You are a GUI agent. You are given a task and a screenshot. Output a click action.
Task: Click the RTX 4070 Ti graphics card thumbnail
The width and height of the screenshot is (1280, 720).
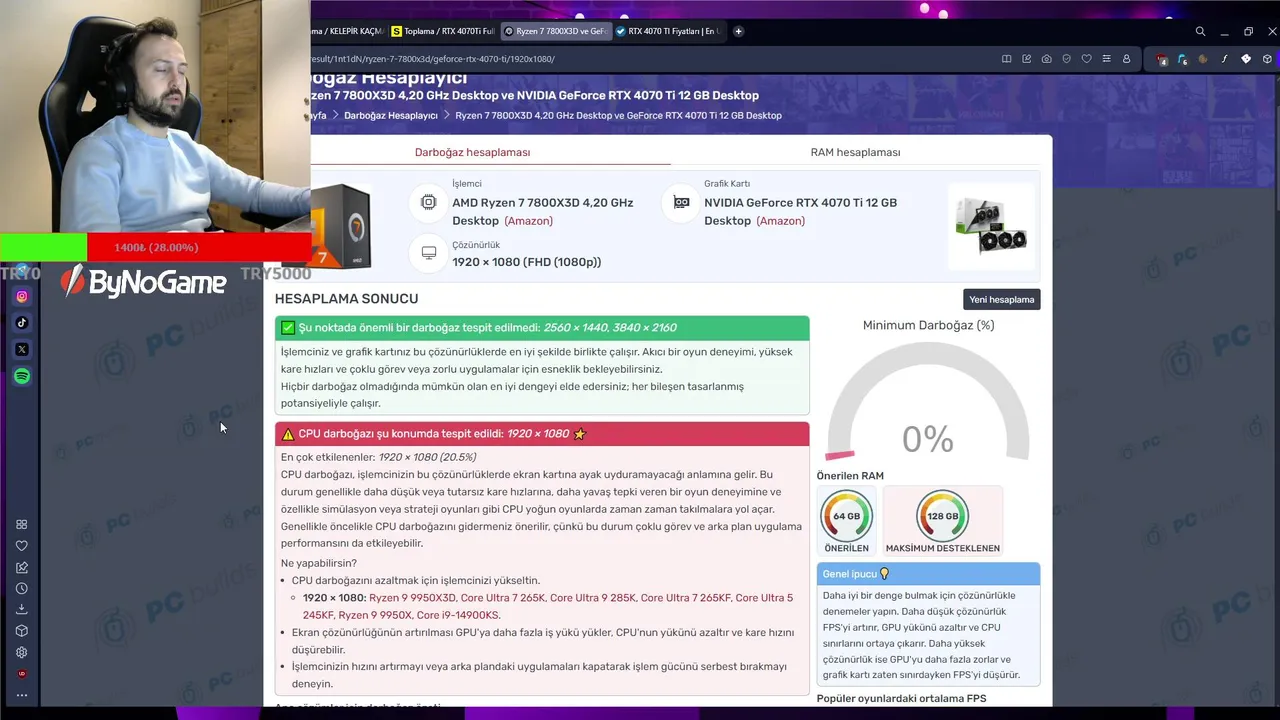click(991, 226)
